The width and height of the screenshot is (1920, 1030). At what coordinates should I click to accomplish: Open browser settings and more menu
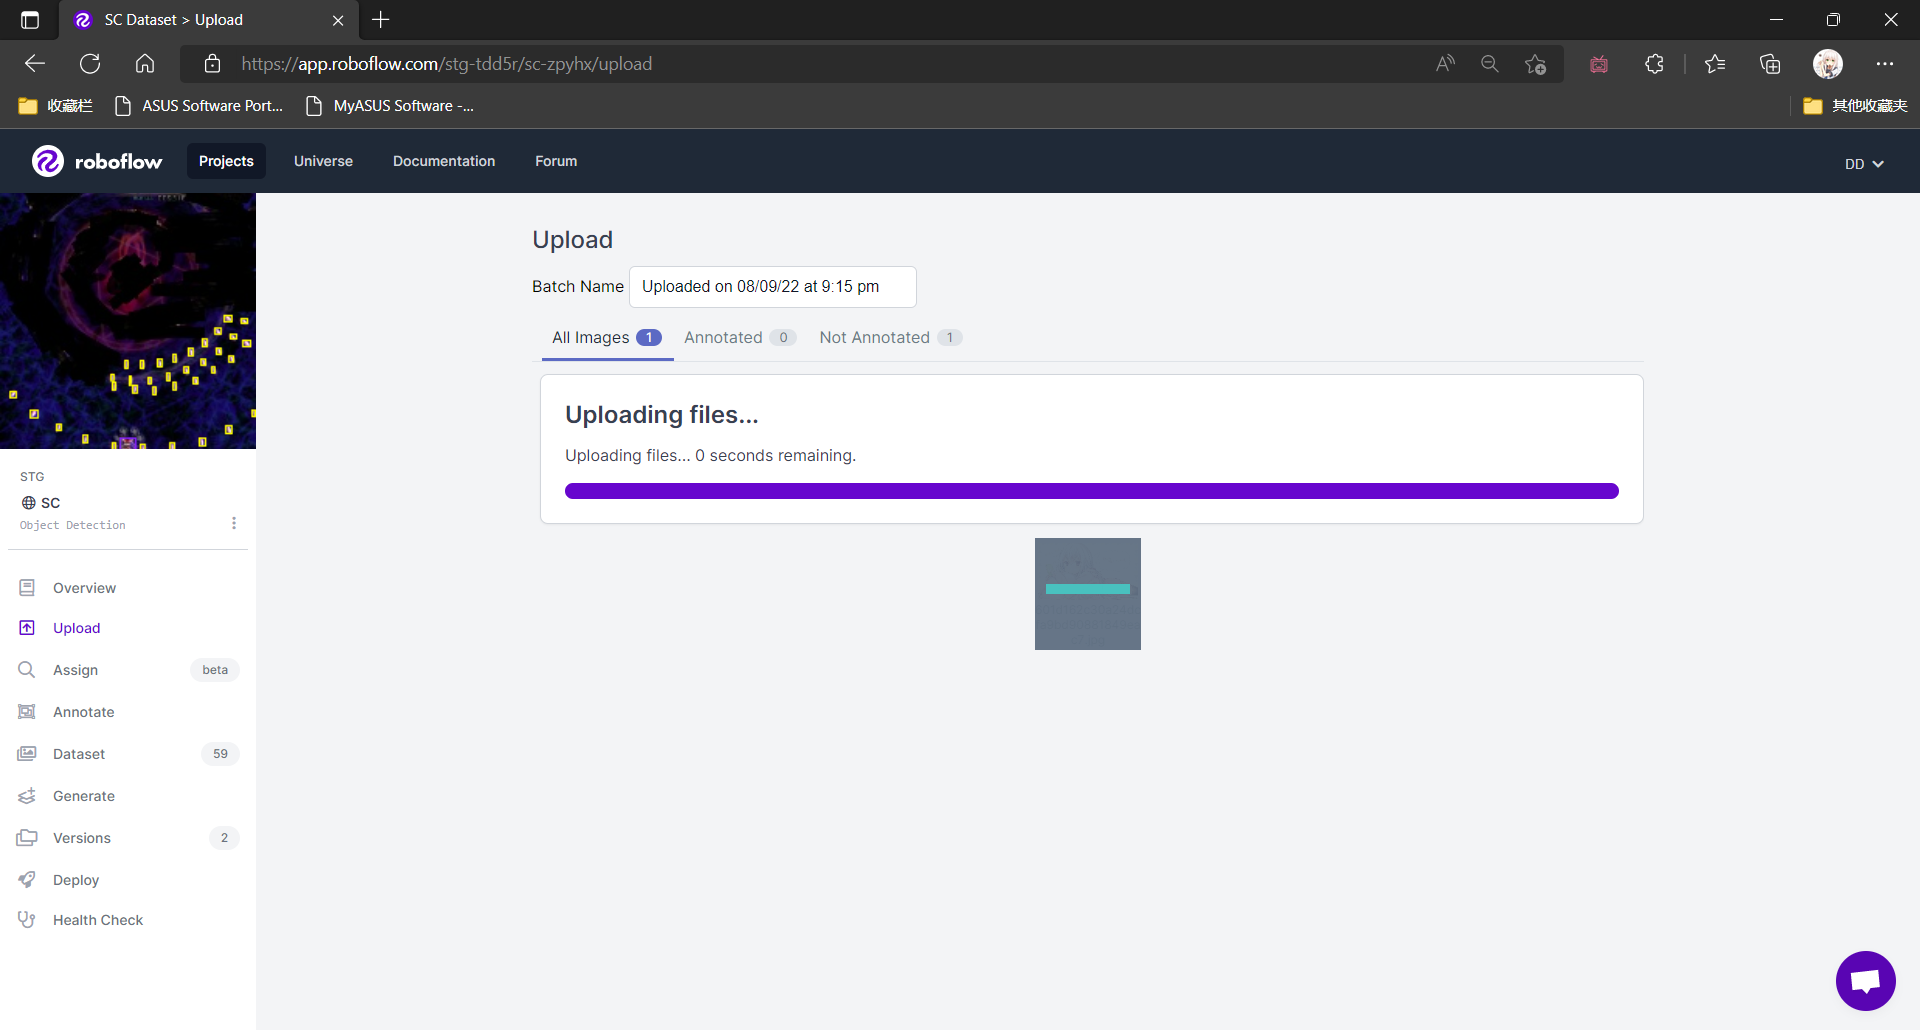point(1885,64)
